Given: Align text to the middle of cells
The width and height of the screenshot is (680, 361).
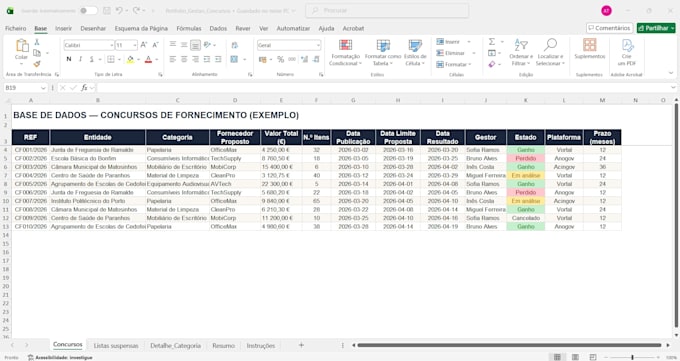Looking at the screenshot, I should (x=184, y=45).
